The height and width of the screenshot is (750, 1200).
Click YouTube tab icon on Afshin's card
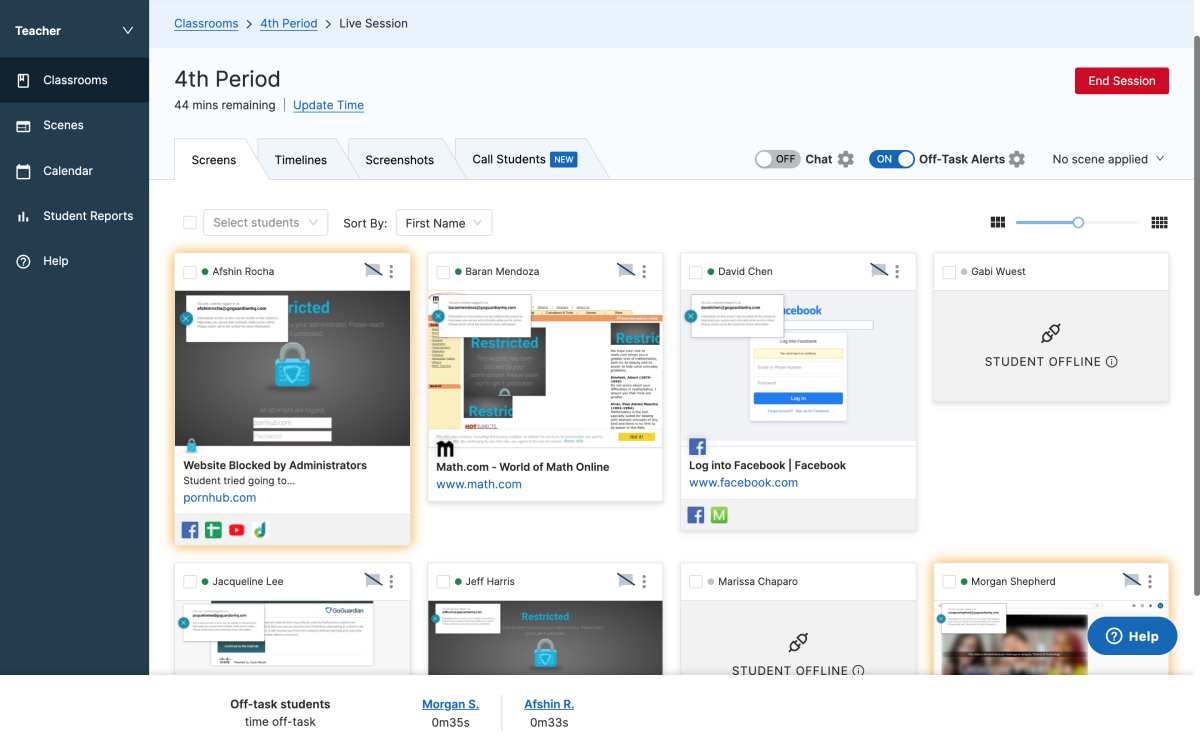(237, 530)
